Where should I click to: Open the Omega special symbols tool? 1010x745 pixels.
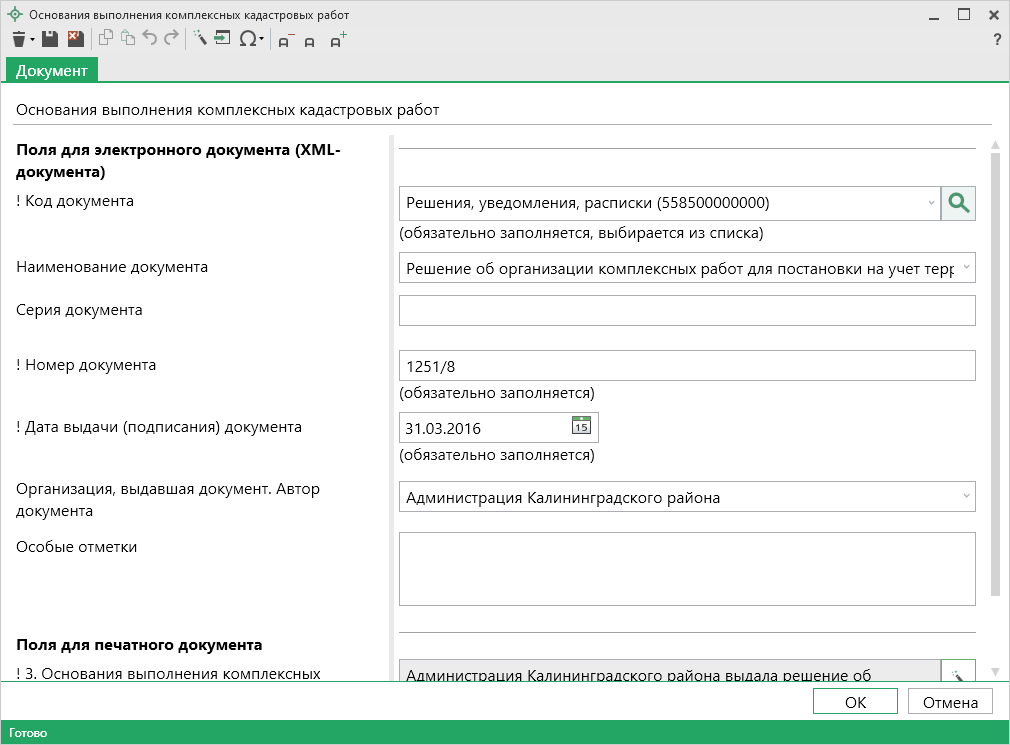tap(248, 39)
